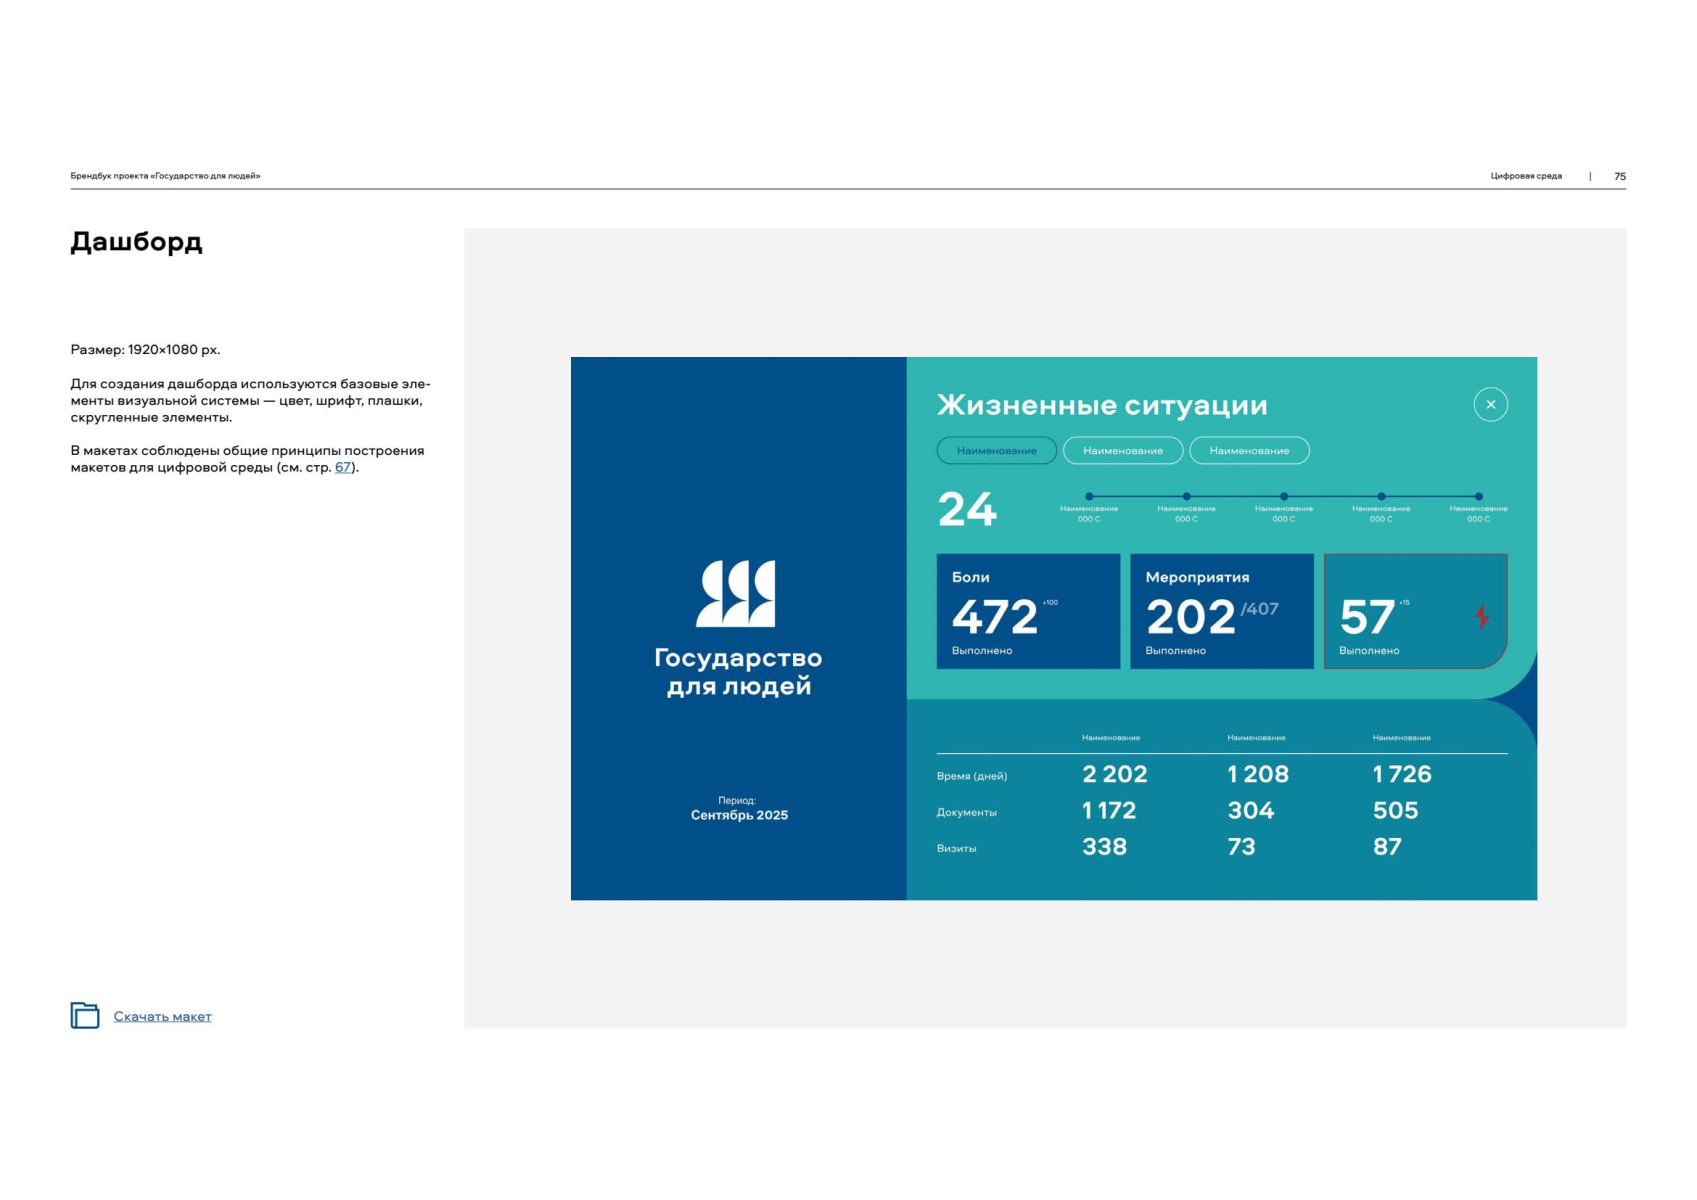Switch to the last Наименование pill tab

click(x=1249, y=451)
